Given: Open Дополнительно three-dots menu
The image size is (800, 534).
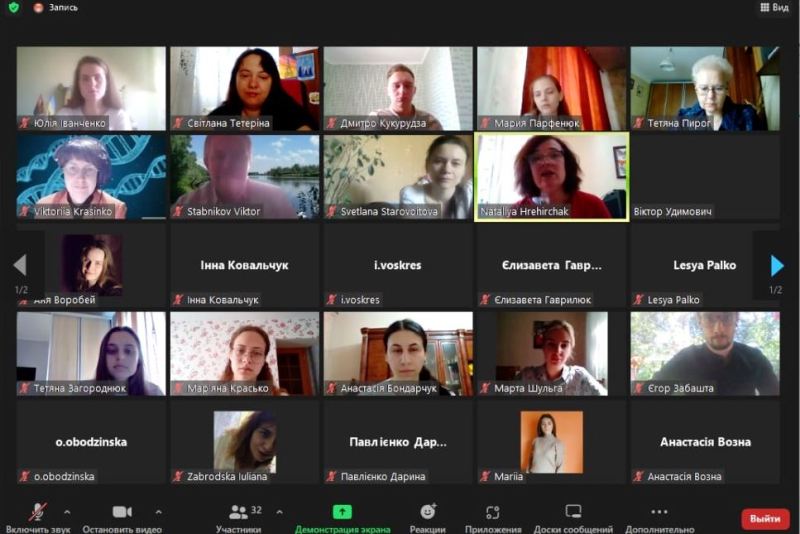Looking at the screenshot, I should pyautogui.click(x=659, y=512).
